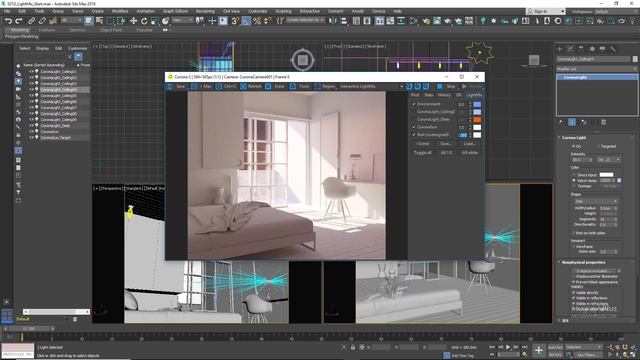Open the Motion tab in command panel
Viewport: 640px width, 360px height.
[x=592, y=49]
